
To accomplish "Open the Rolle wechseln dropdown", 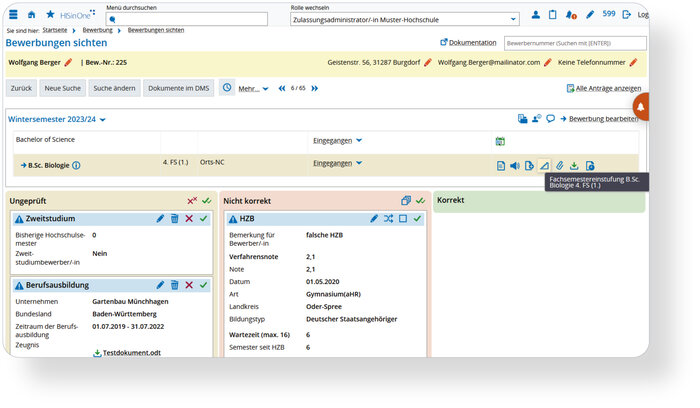I will pyautogui.click(x=405, y=20).
